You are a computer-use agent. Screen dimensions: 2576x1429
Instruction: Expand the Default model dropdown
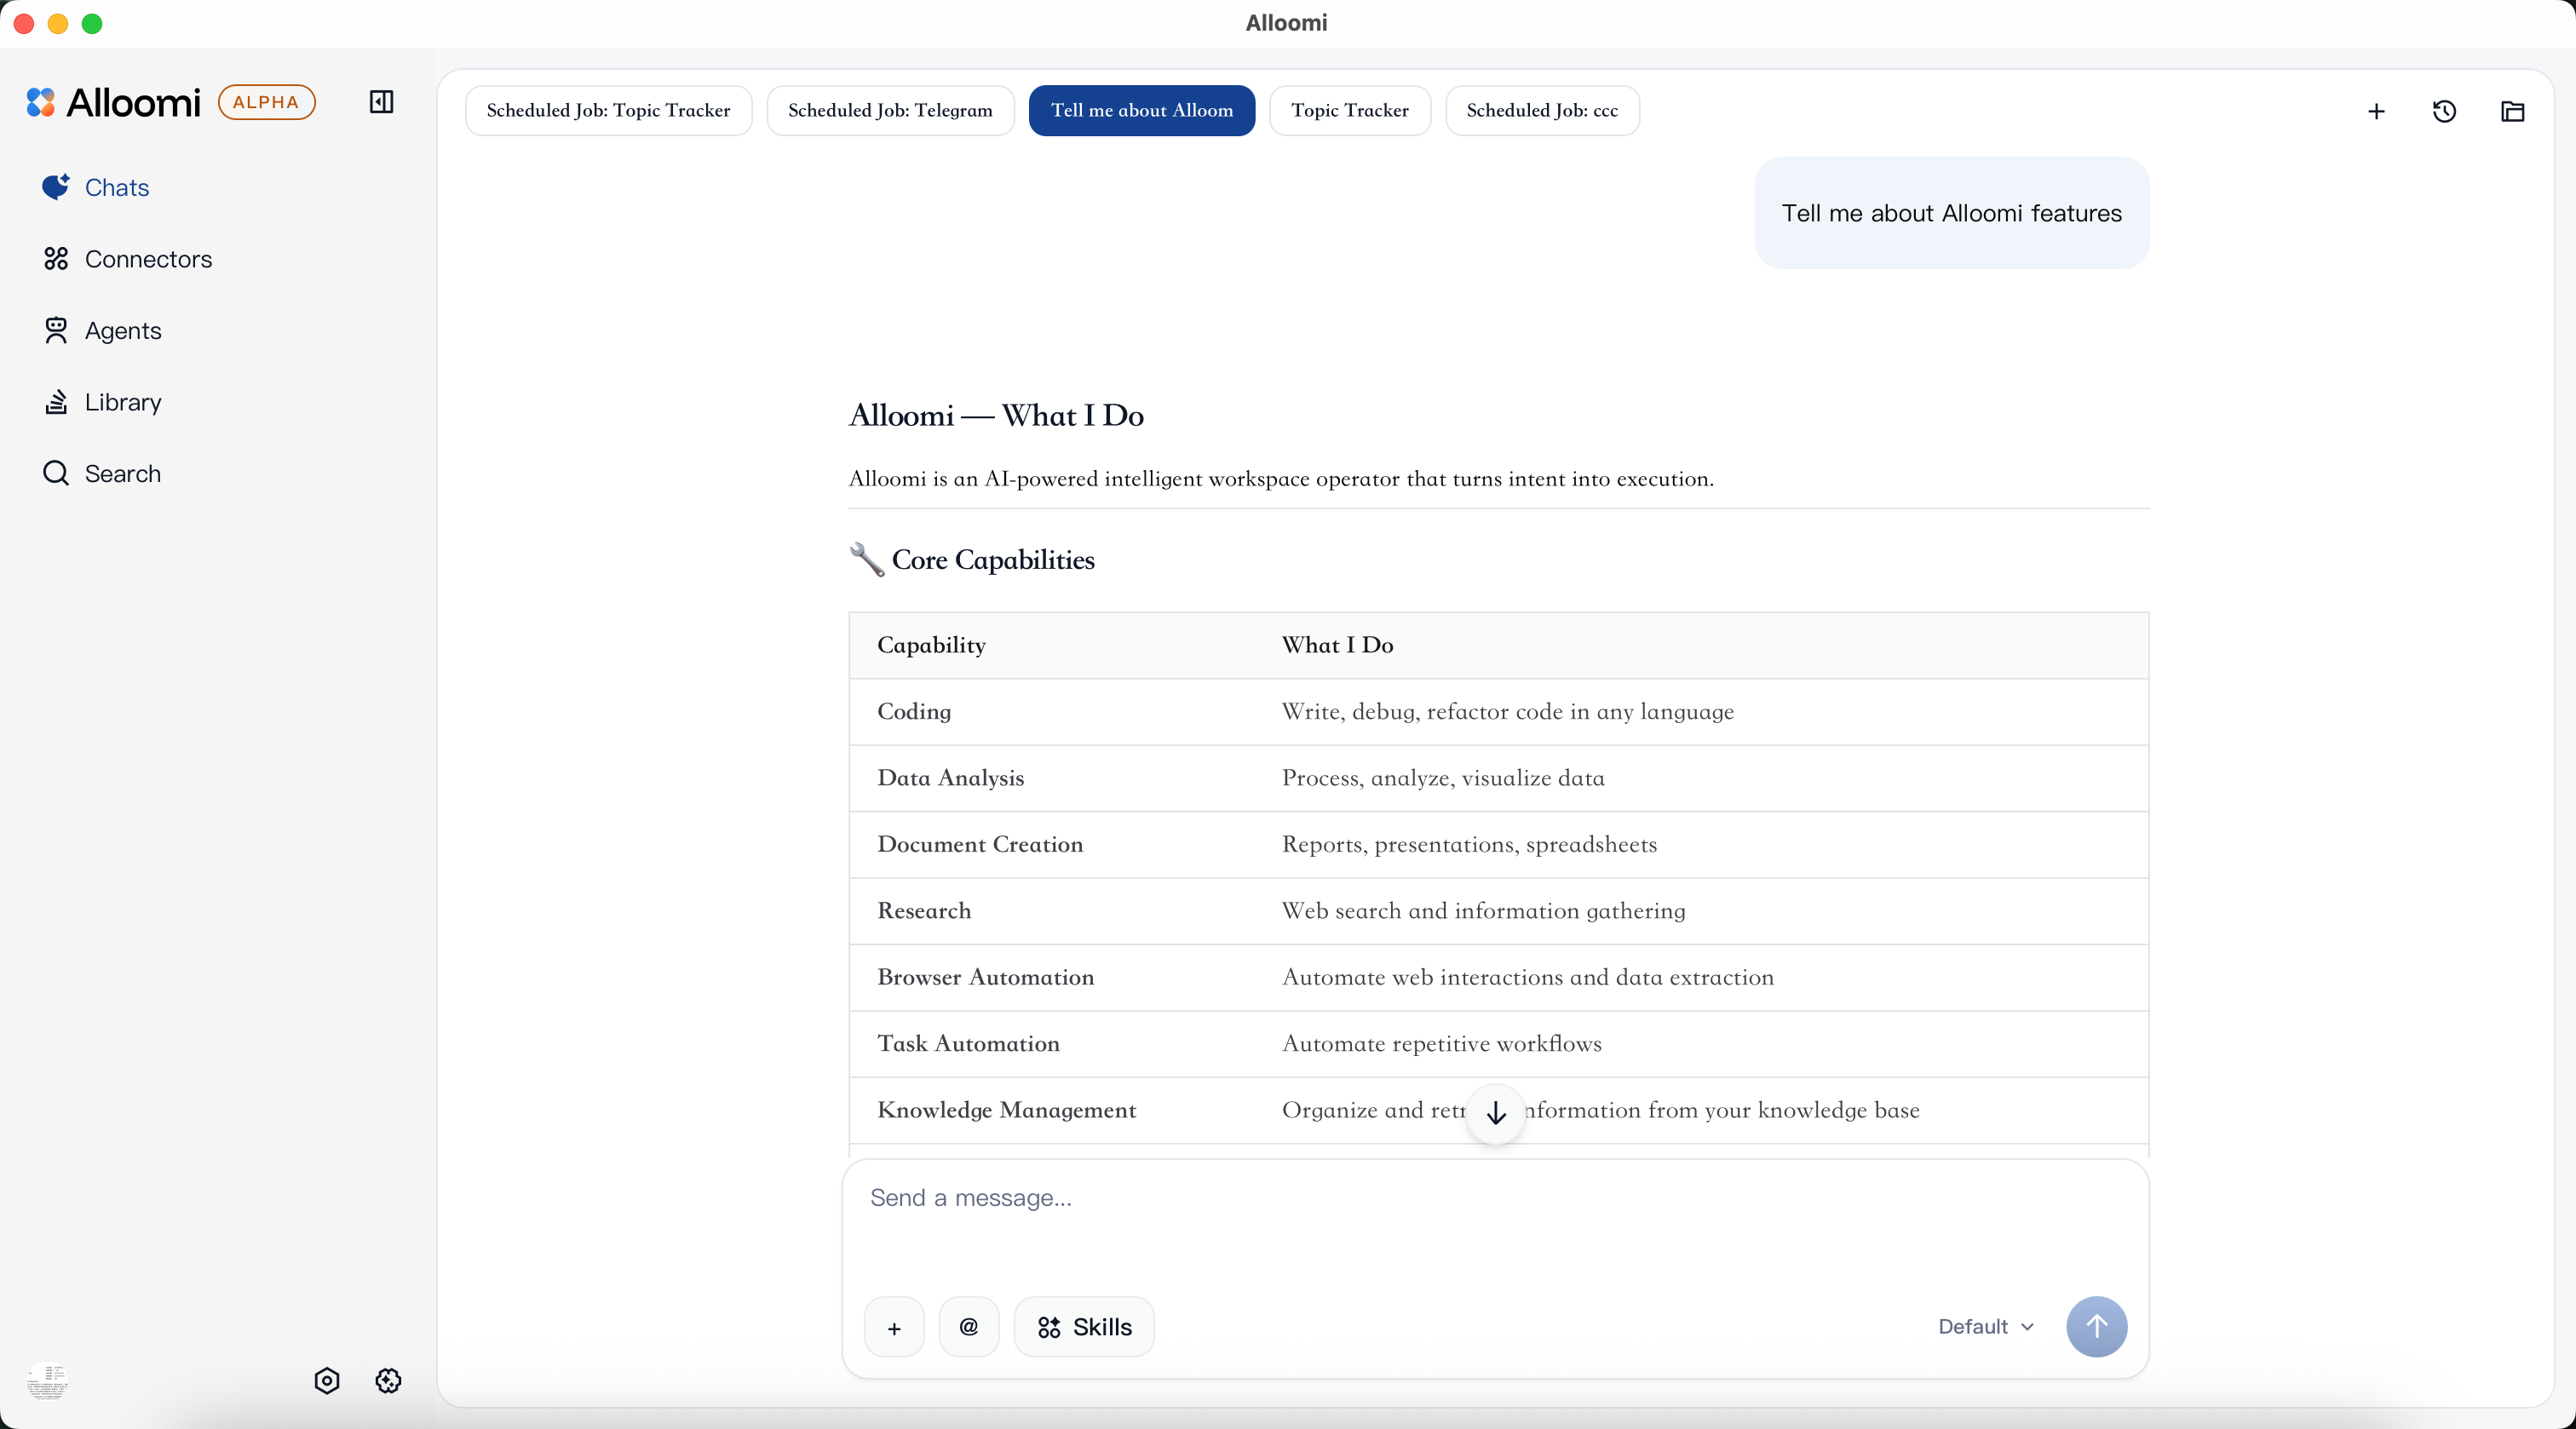pos(1986,1327)
